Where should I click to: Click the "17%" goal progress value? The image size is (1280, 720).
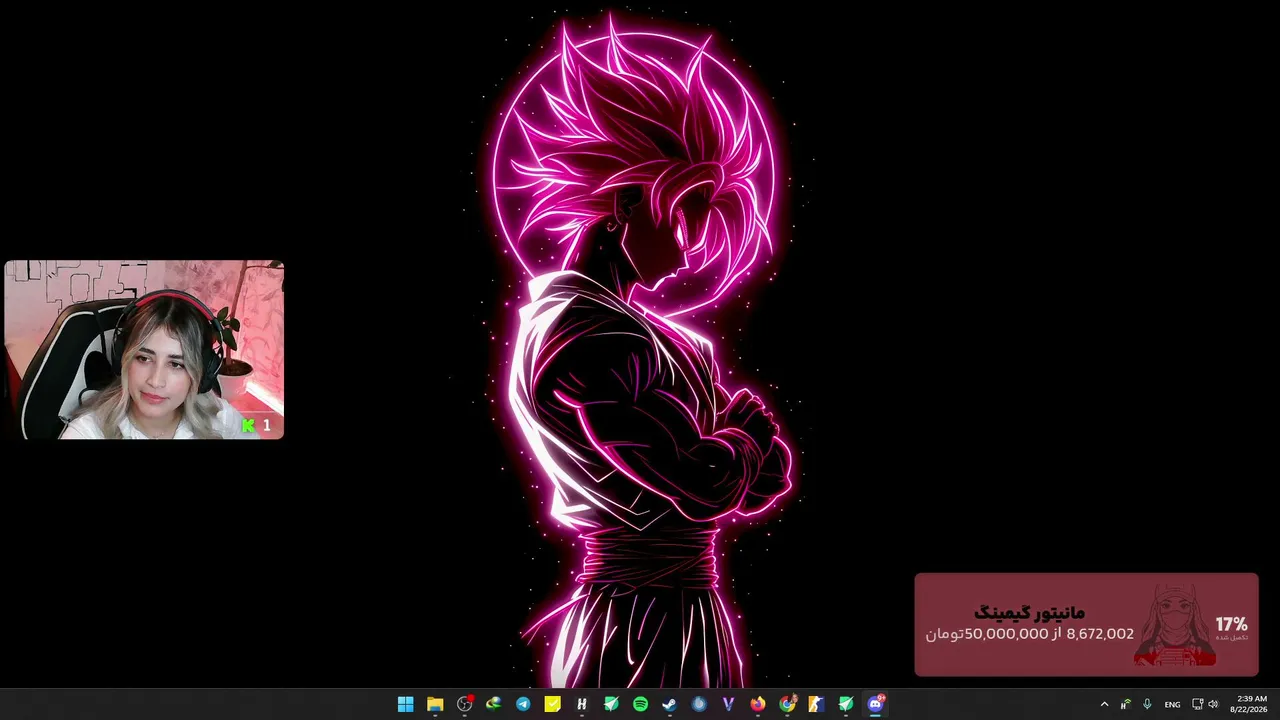1232,624
